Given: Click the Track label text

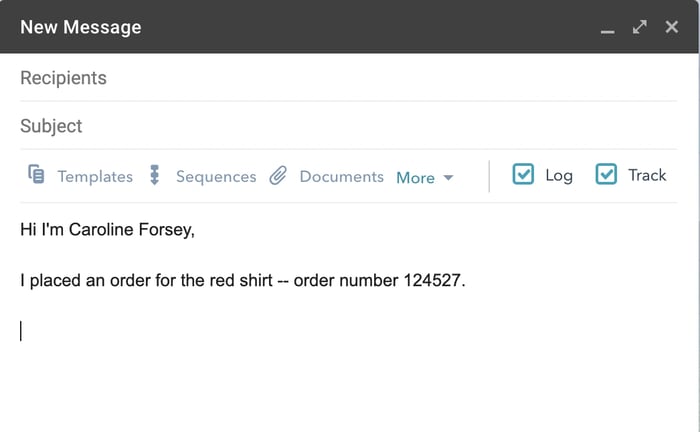Looking at the screenshot, I should point(647,175).
